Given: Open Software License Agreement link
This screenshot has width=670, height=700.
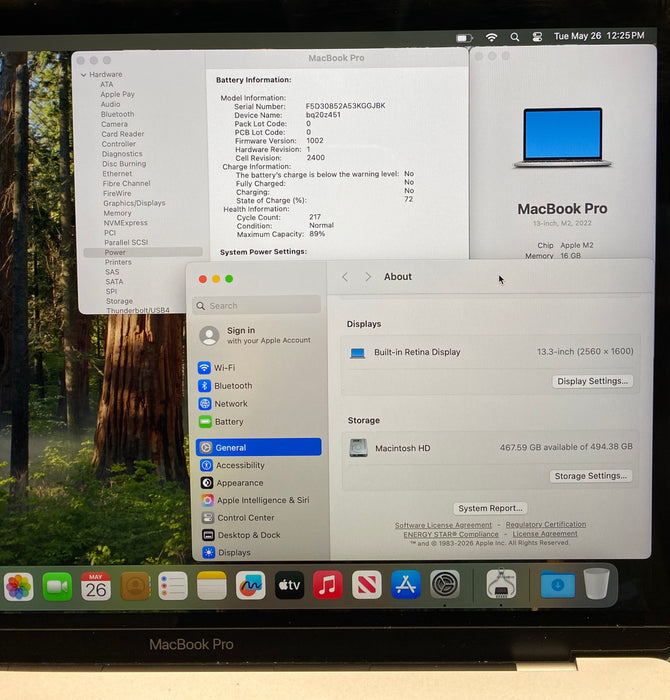Looking at the screenshot, I should point(443,525).
